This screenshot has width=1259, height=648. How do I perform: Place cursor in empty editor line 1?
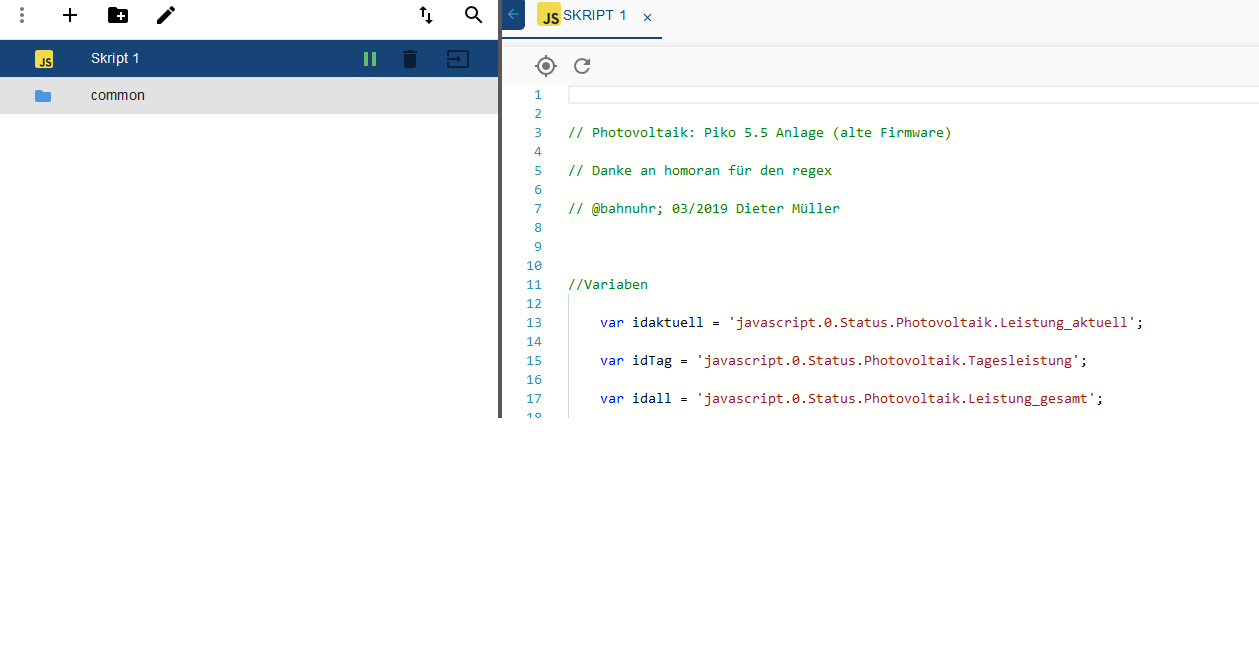913,95
